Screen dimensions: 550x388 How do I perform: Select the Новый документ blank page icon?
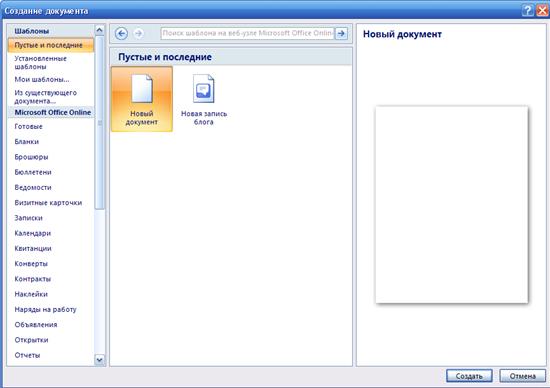click(x=142, y=99)
